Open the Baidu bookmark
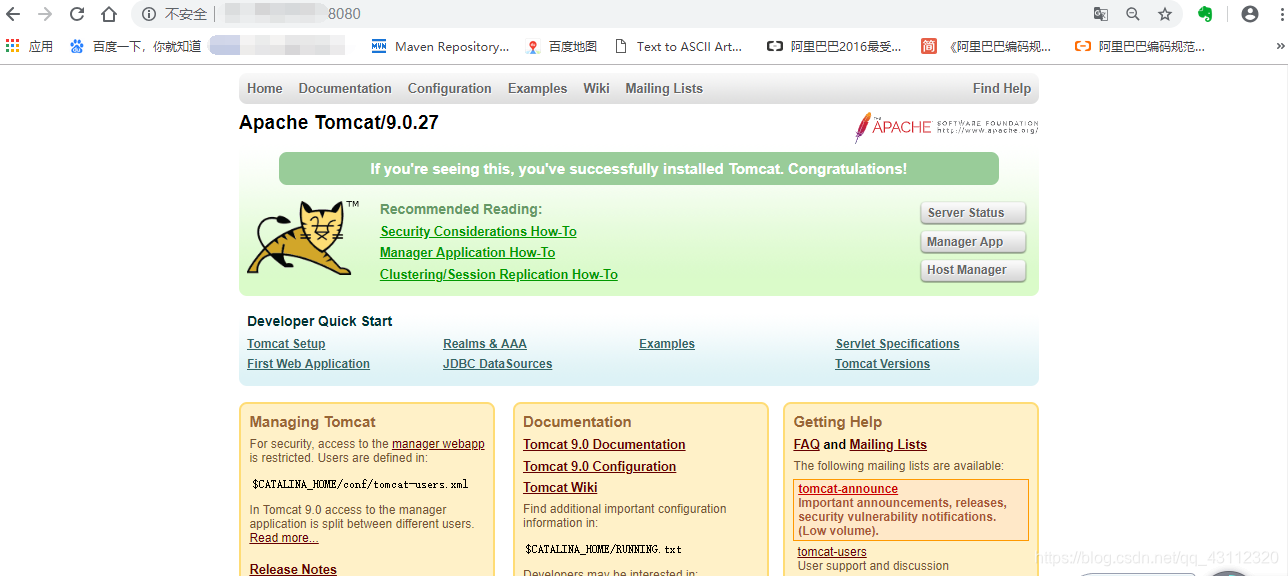This screenshot has width=1288, height=576. [135, 46]
